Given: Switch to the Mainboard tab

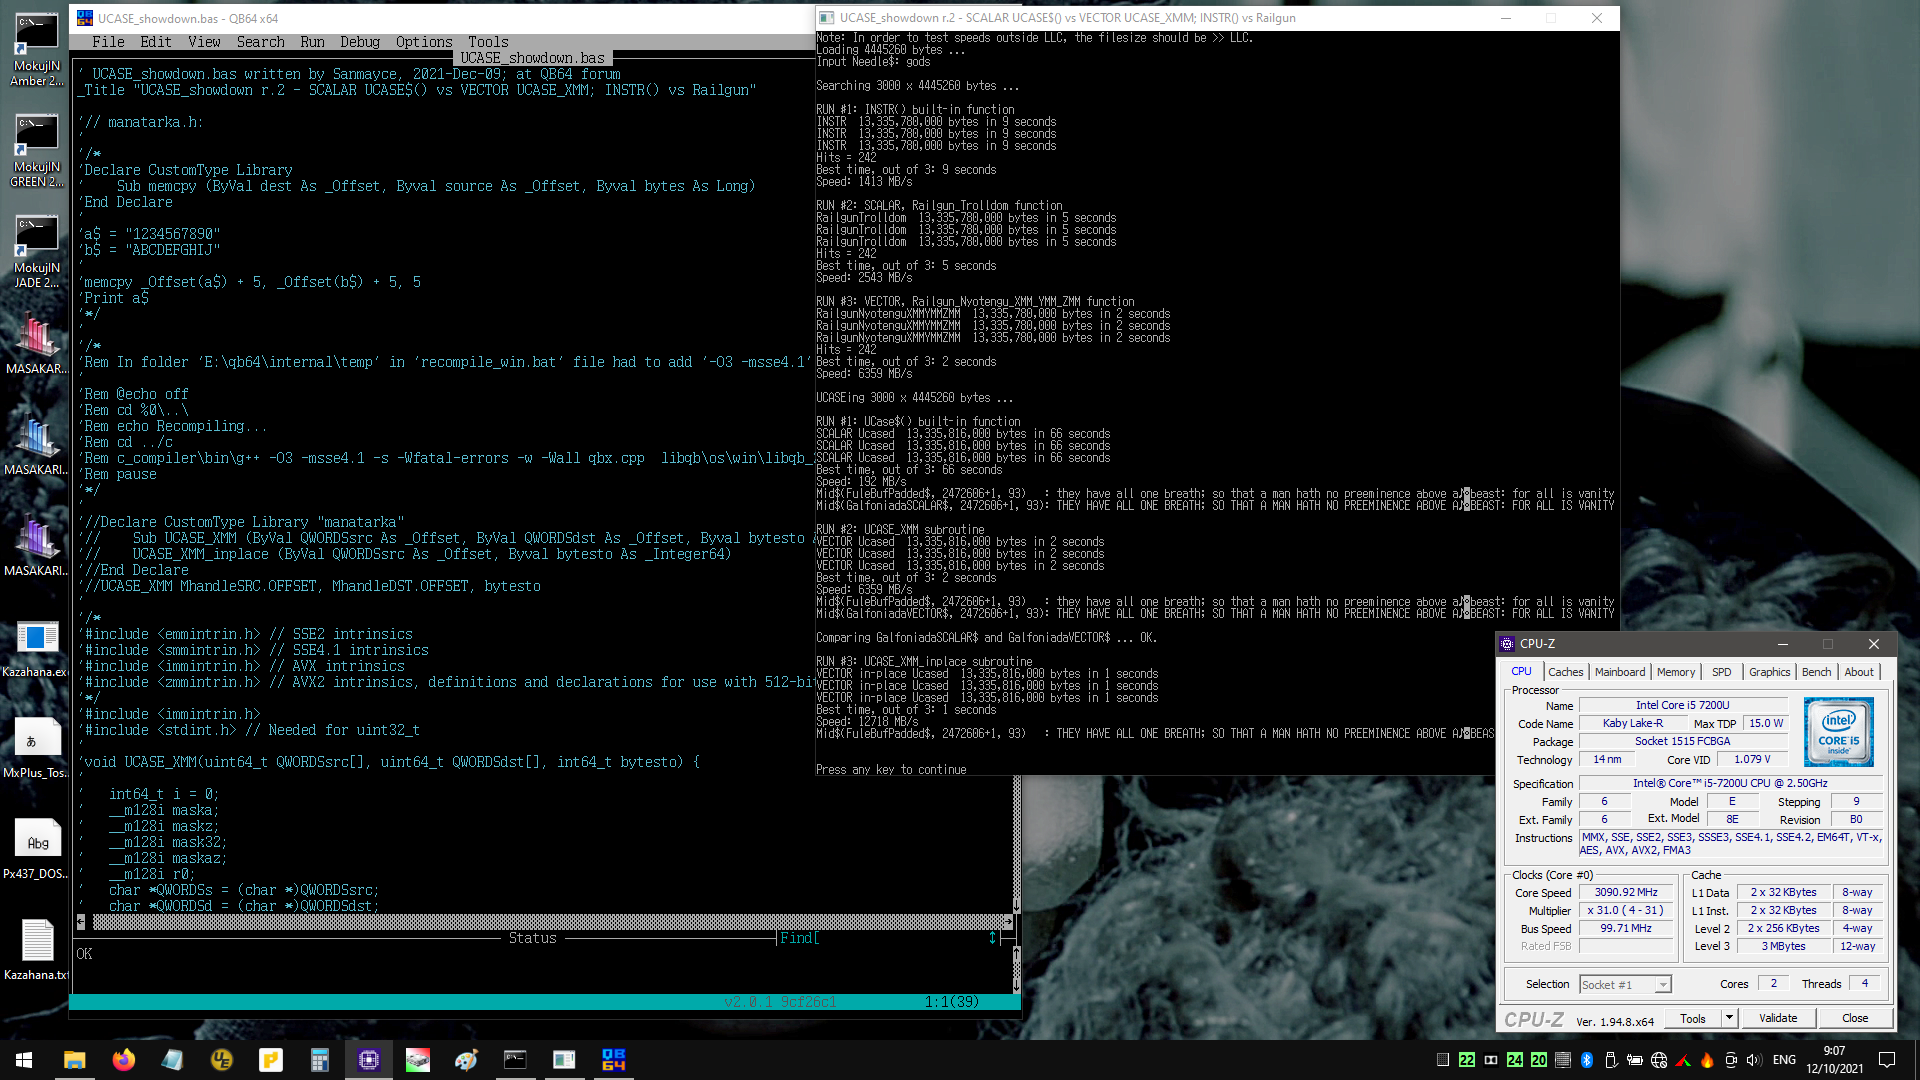Looking at the screenshot, I should click(x=1620, y=672).
